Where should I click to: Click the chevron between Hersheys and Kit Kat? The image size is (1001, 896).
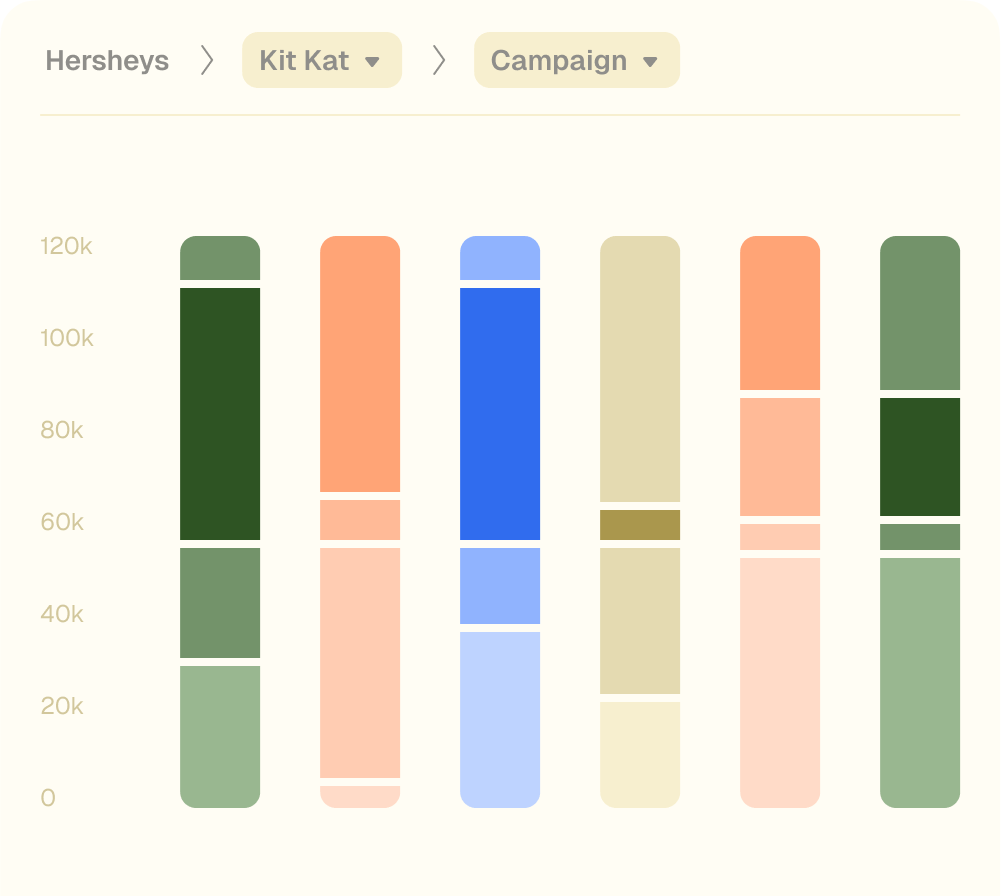coord(207,60)
